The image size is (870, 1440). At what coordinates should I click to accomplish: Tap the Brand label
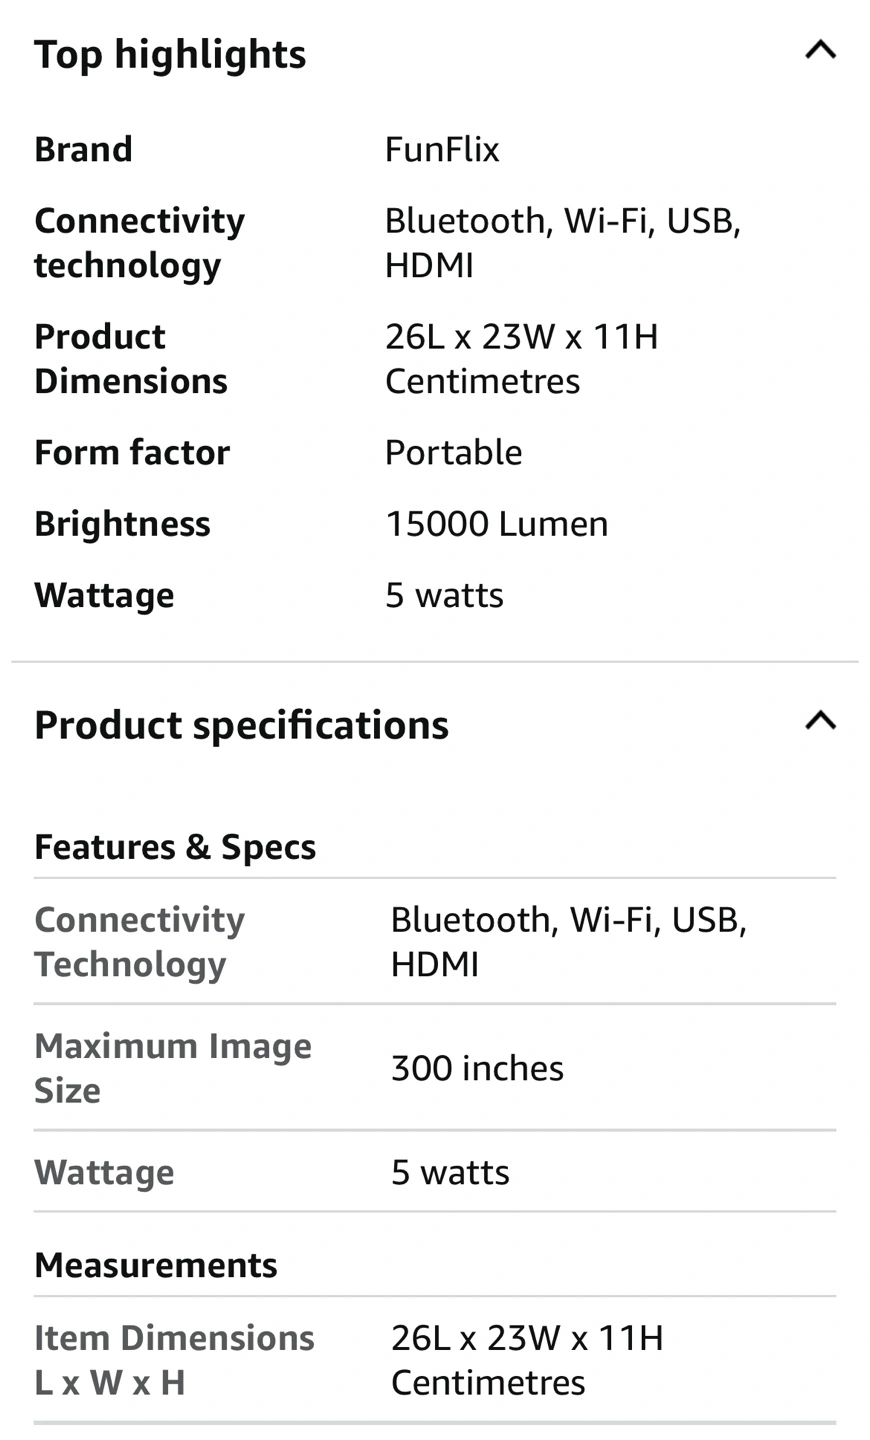tap(83, 149)
